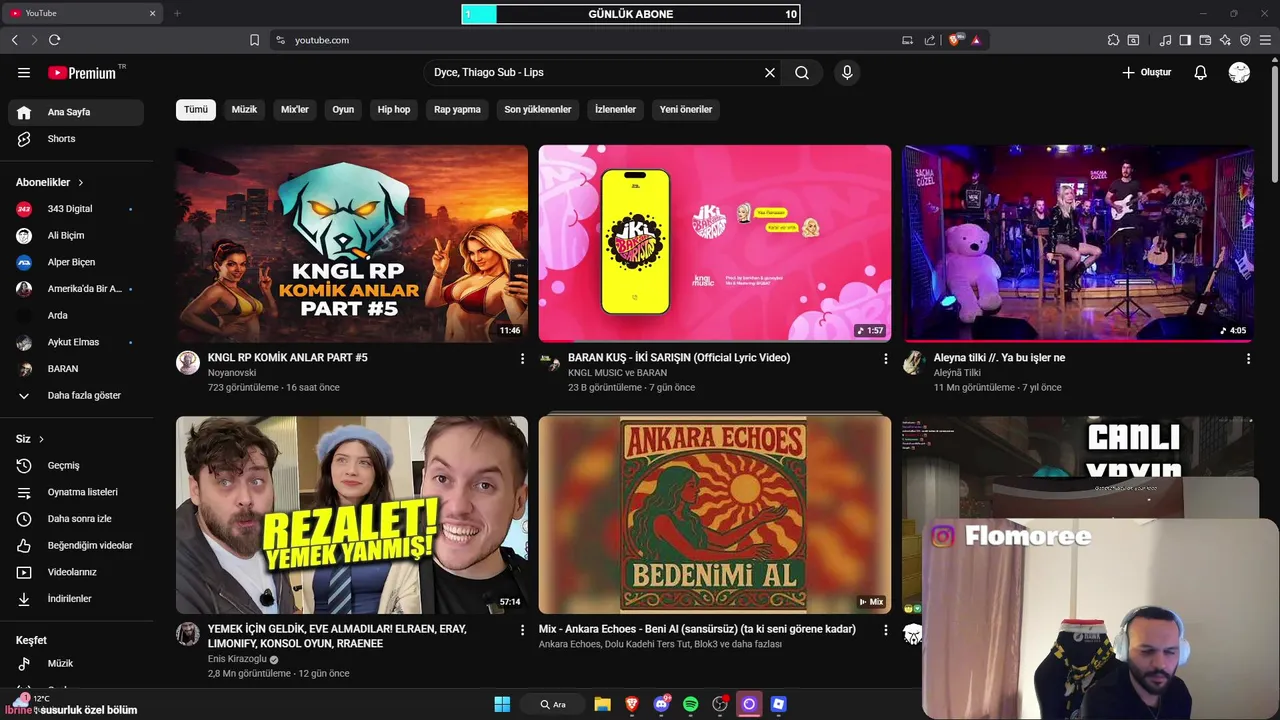This screenshot has width=1280, height=720.
Task: Open Brave Rewards triangle icon
Action: click(975, 40)
